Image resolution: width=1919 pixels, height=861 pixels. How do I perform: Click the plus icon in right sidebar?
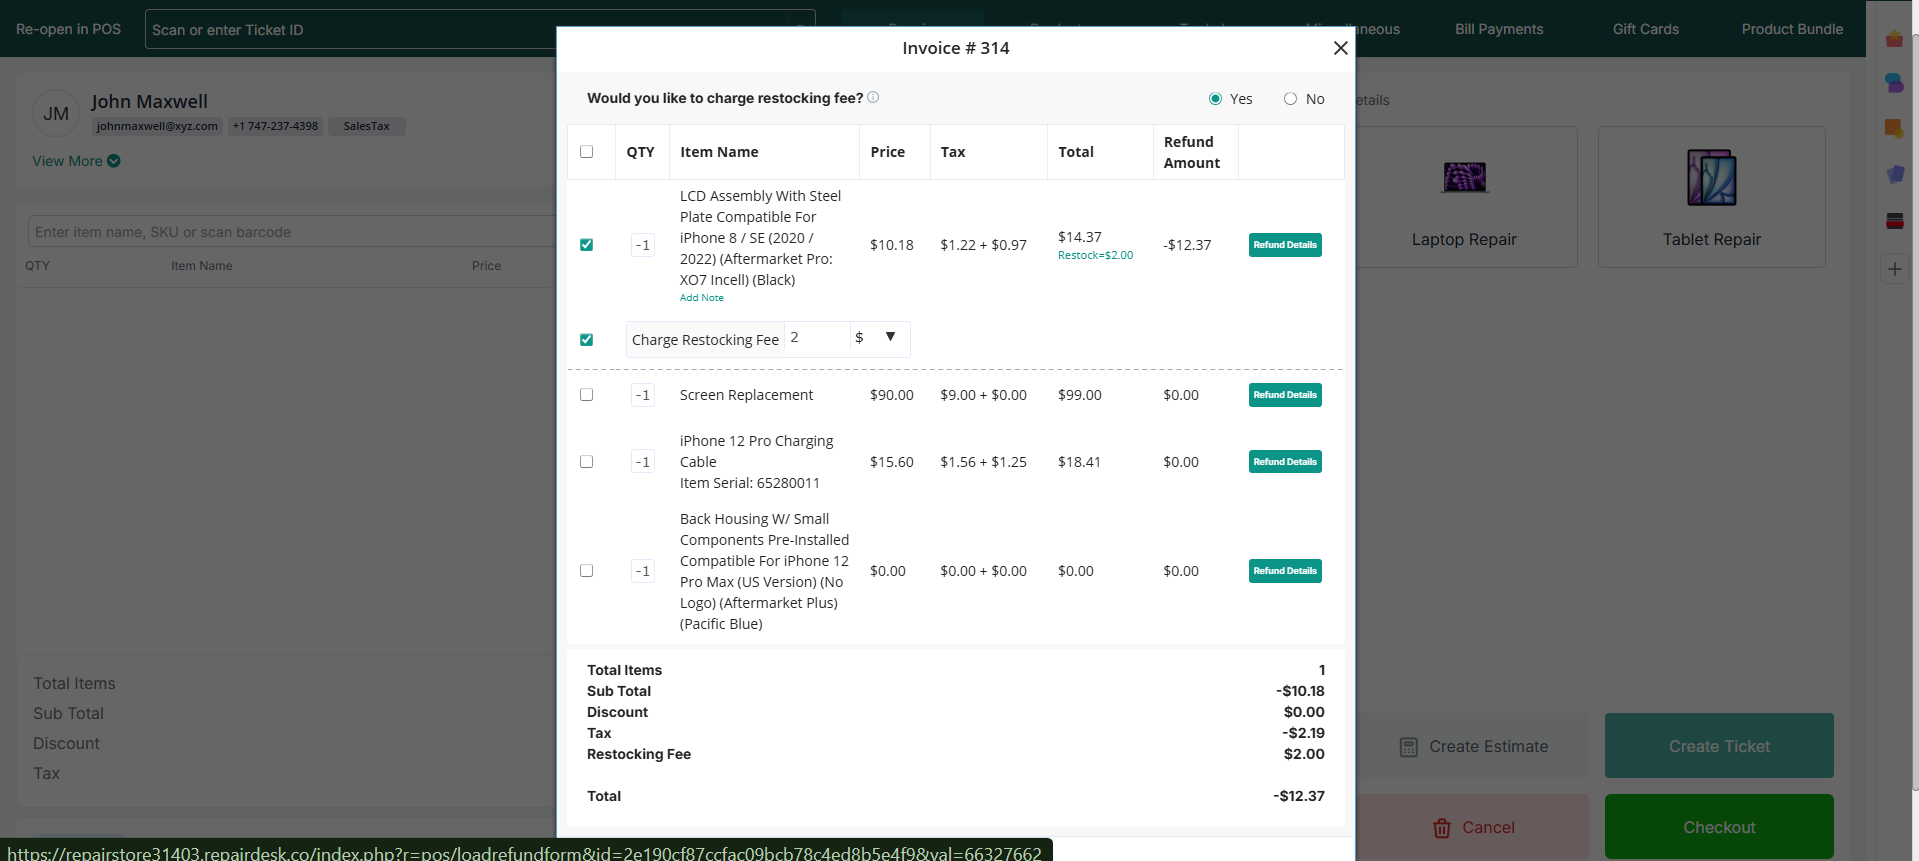1894,269
